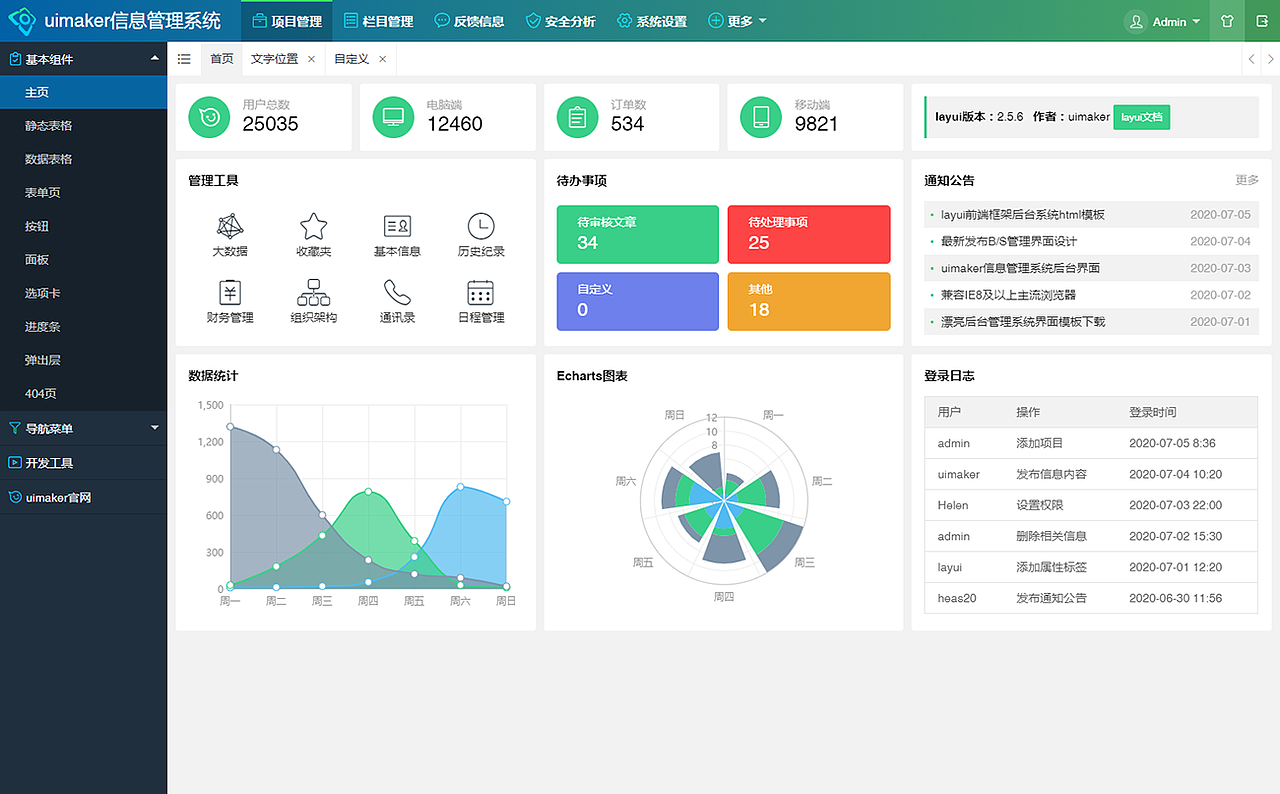
Task: Open the 更多 menu in the top bar
Action: point(737,20)
